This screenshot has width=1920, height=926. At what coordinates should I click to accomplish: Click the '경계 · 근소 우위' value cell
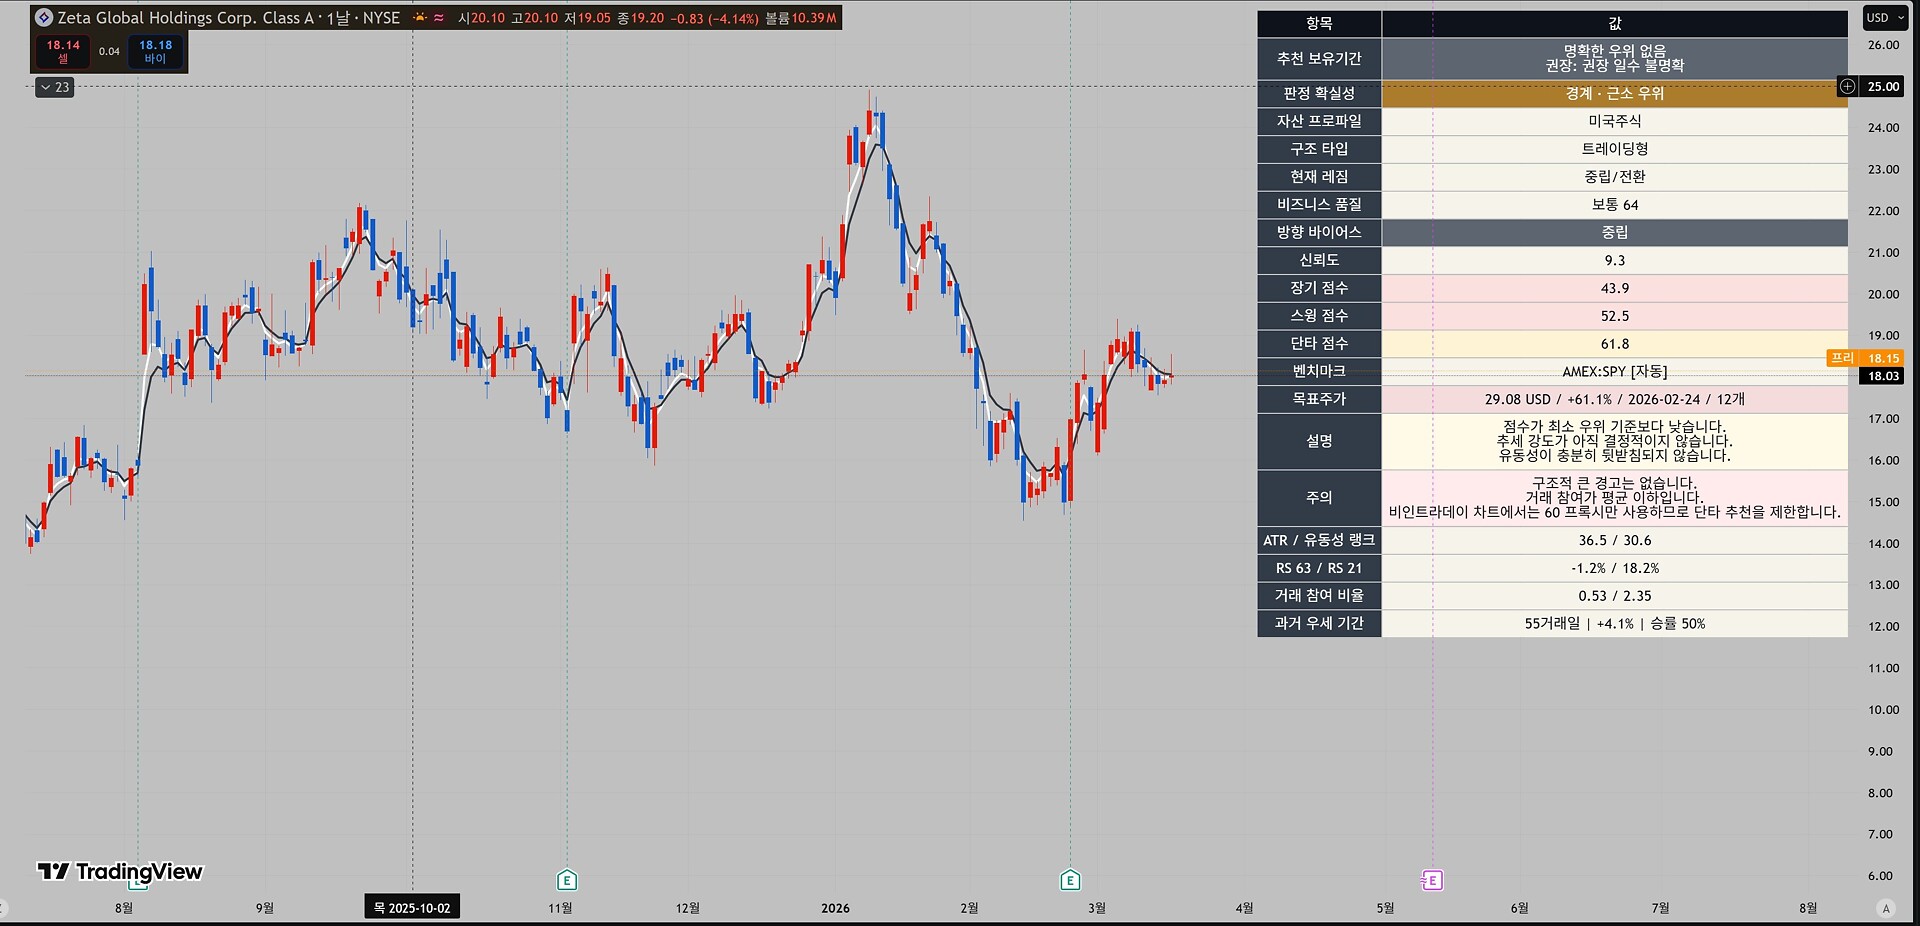pos(1615,93)
